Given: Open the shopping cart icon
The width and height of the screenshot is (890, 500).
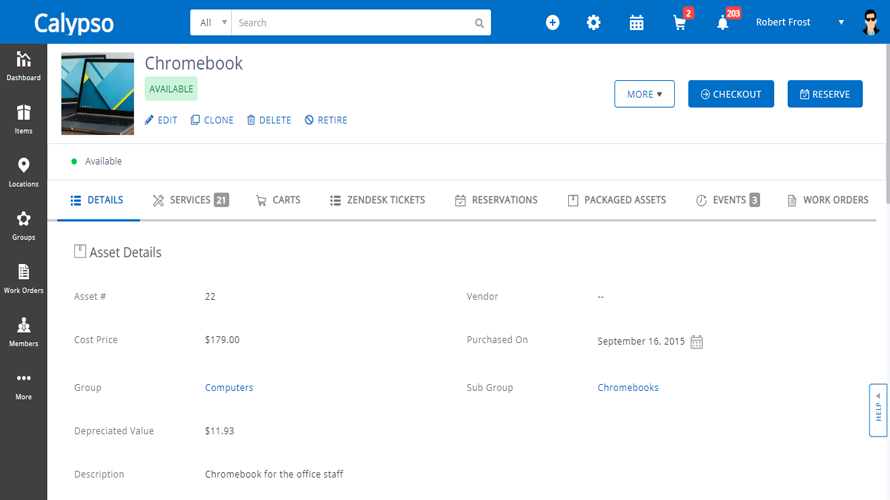Looking at the screenshot, I should [x=680, y=22].
